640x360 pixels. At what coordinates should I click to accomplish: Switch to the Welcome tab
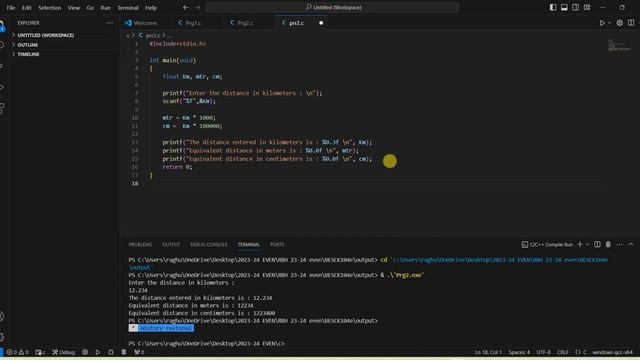(145, 23)
